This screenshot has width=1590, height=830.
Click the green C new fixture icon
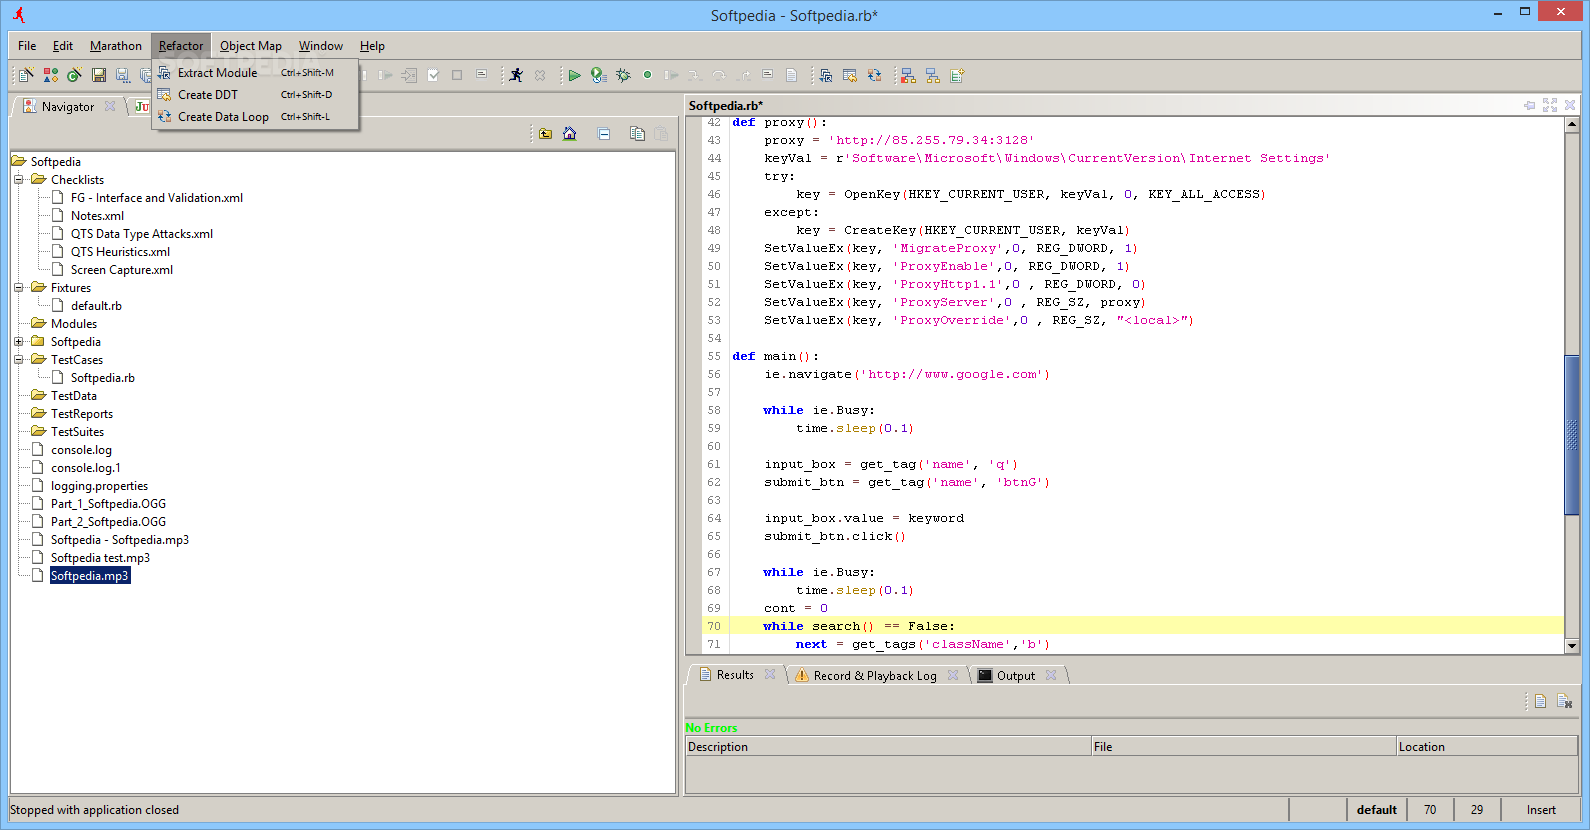click(x=74, y=75)
